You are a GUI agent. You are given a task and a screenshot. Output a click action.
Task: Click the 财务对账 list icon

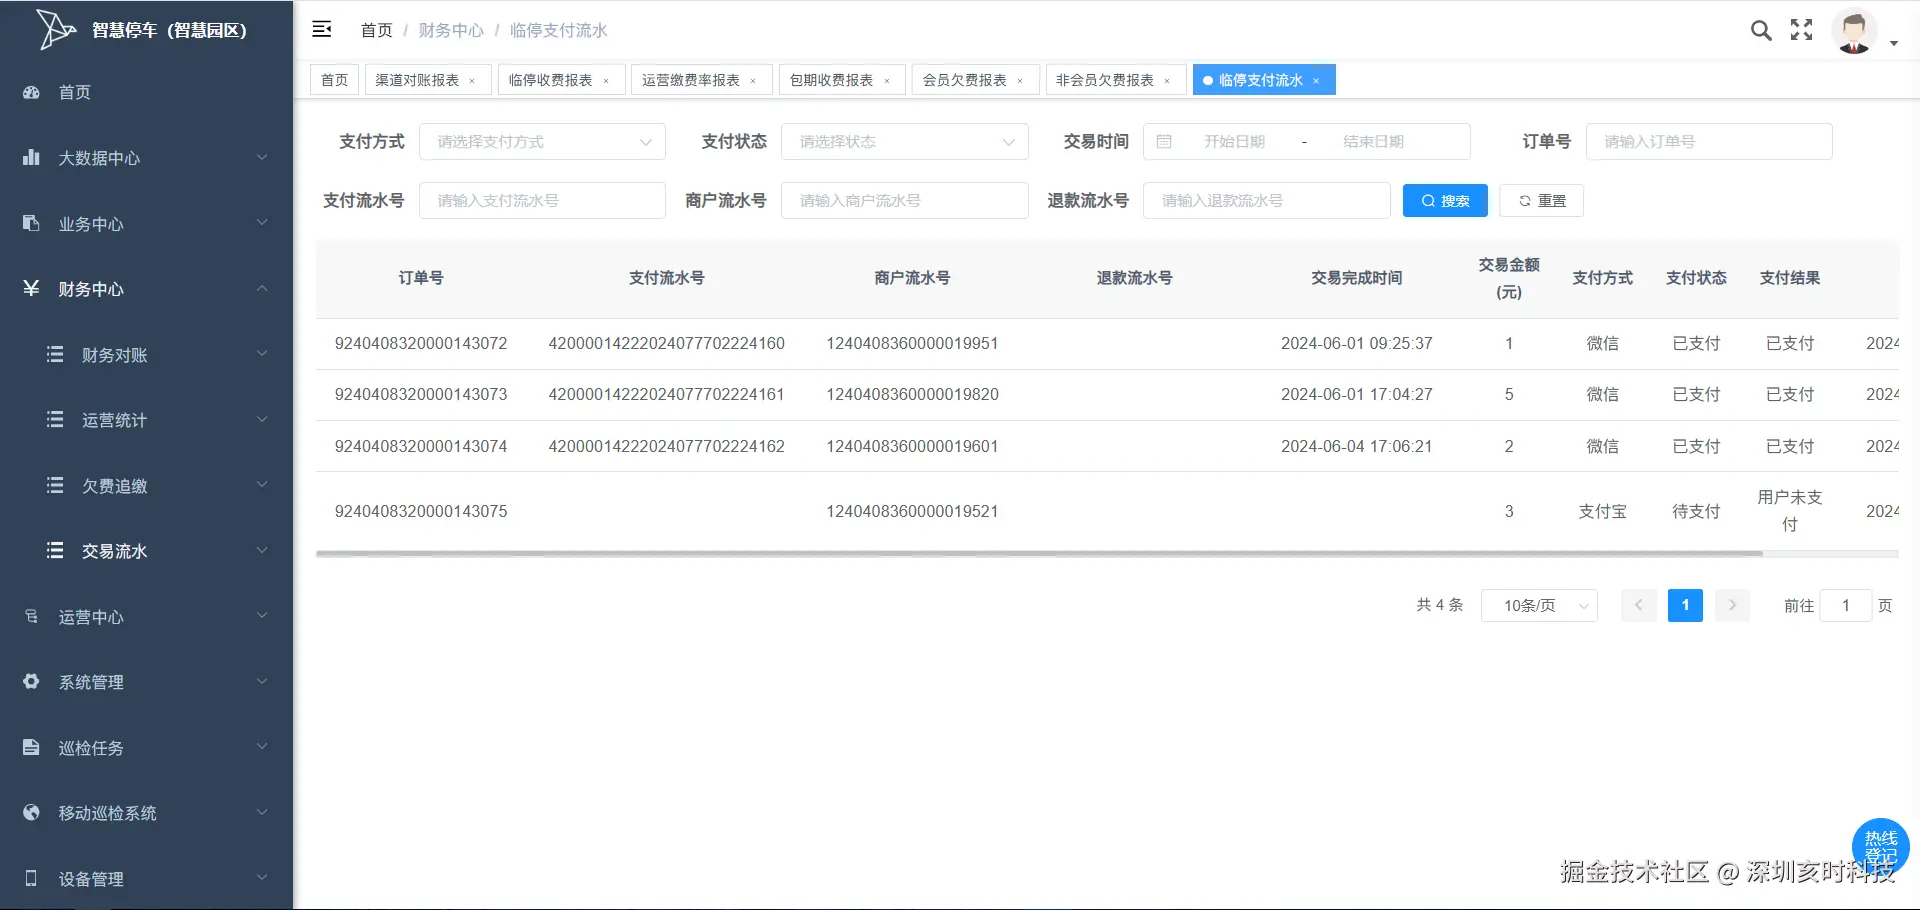[x=55, y=354]
